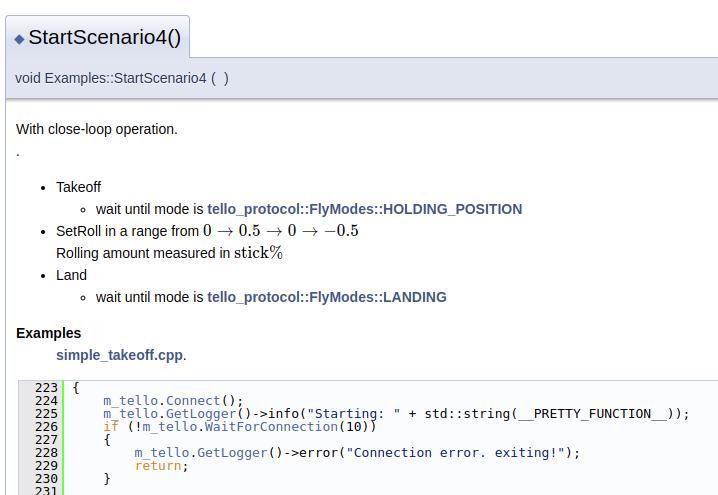This screenshot has width=718, height=495.
Task: Open the tello_protocol::FlyModes::HOLDING_POSITION link
Action: 364,209
